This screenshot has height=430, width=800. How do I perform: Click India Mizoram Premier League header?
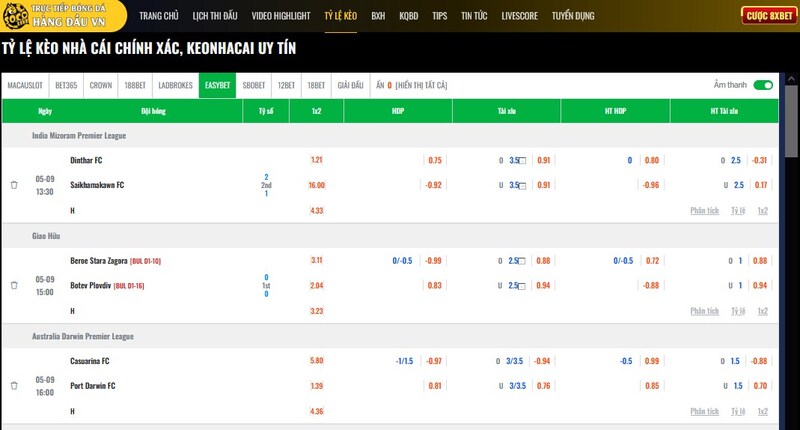[79, 136]
